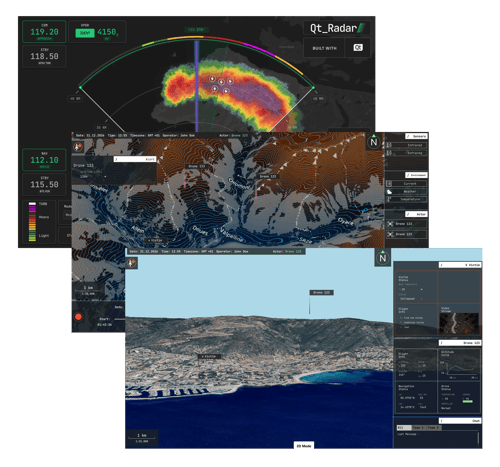The height and width of the screenshot is (467, 500).
Task: Click the Collapsed status value in Victim Status
Action: click(408, 299)
